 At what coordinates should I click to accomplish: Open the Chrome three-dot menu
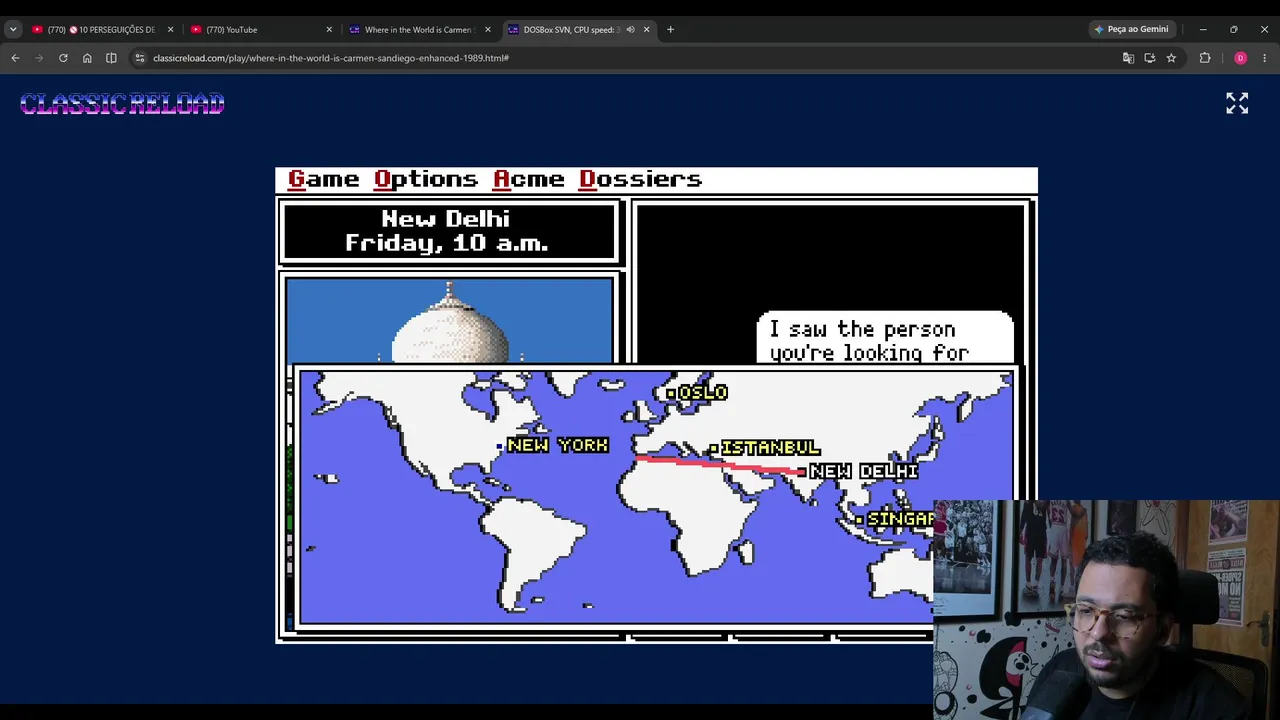click(x=1264, y=58)
